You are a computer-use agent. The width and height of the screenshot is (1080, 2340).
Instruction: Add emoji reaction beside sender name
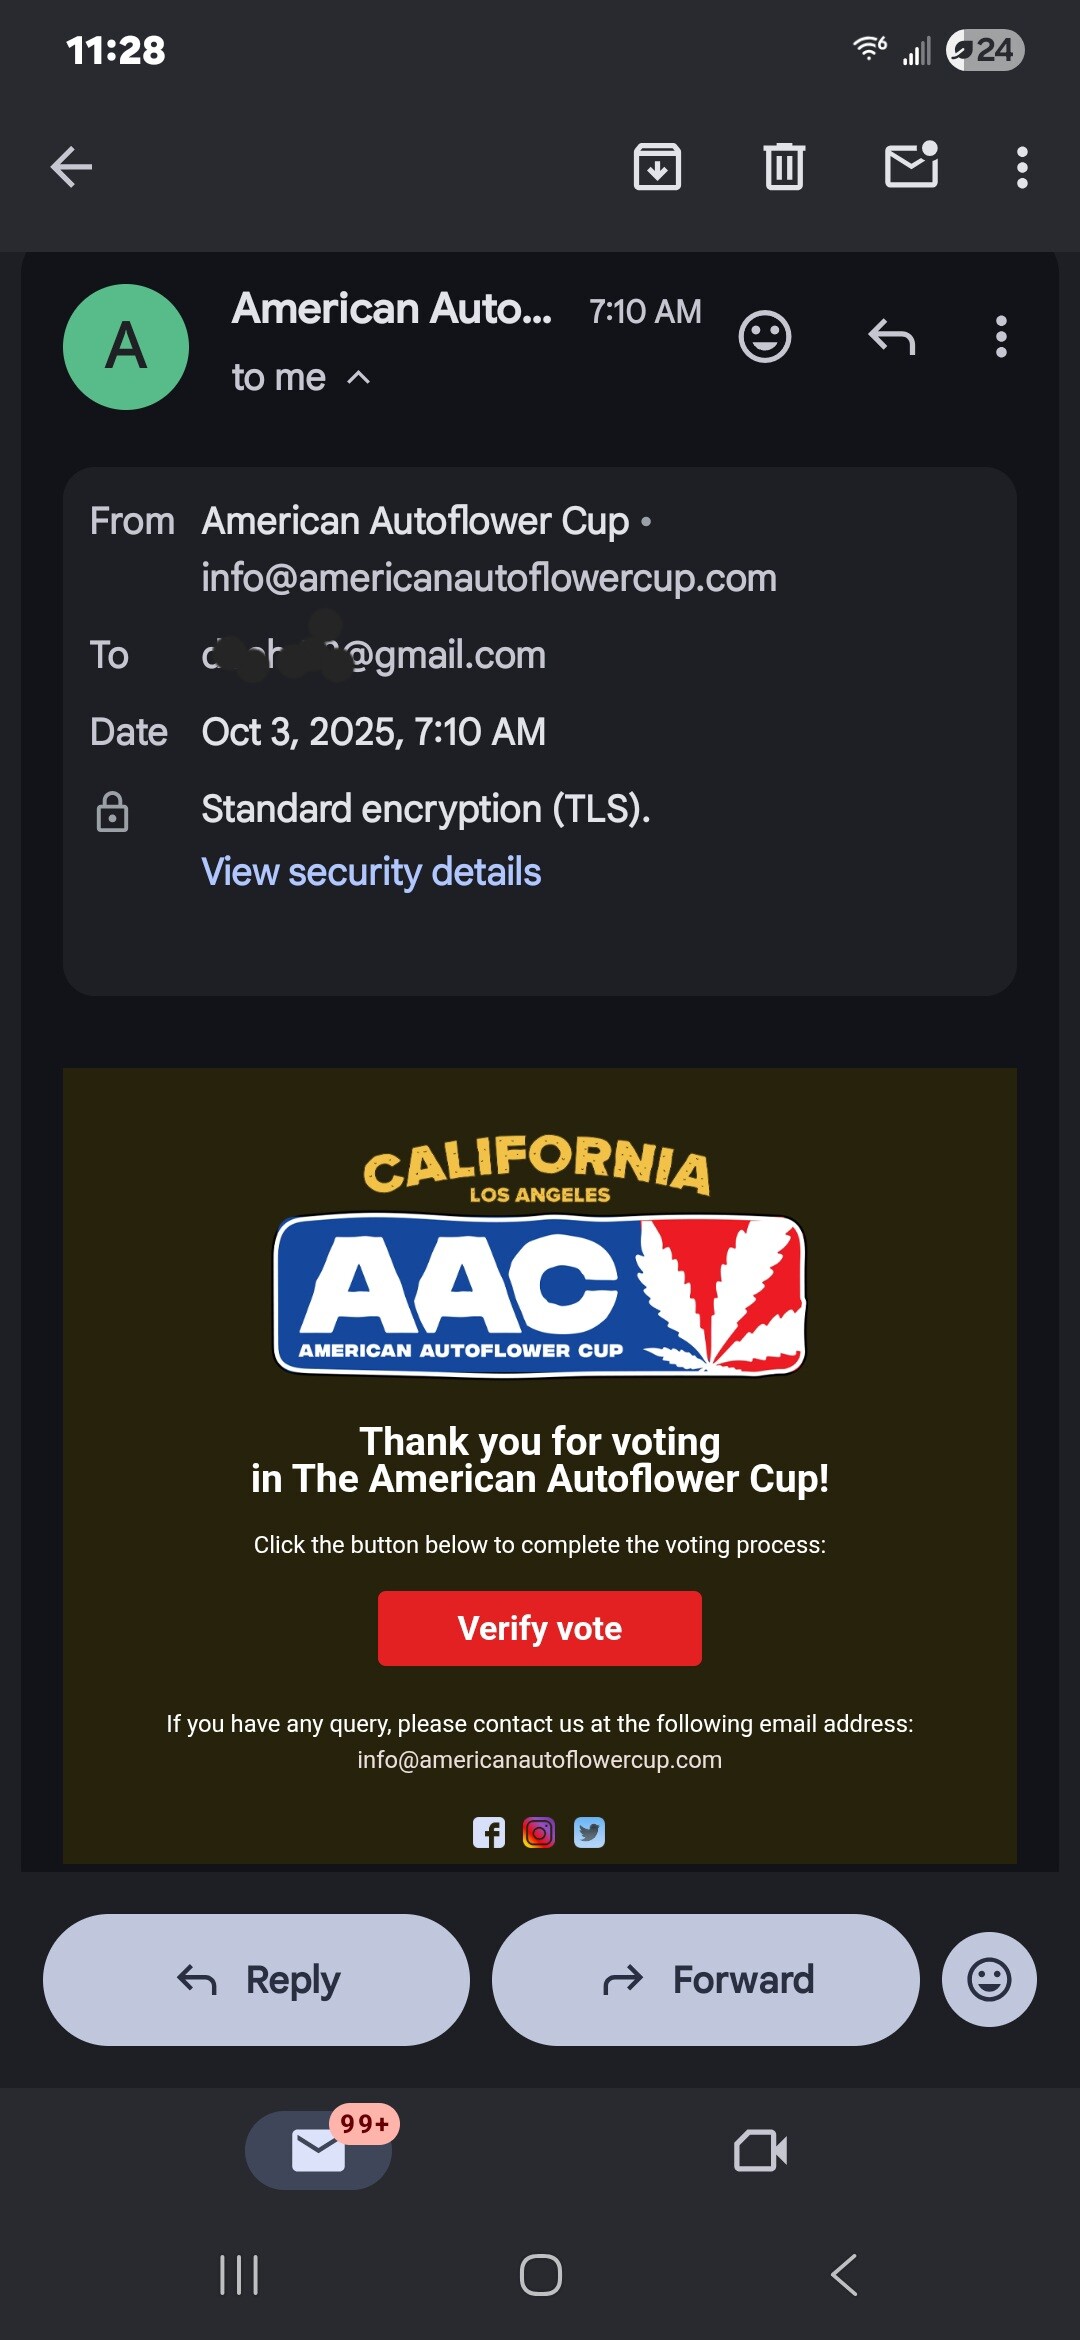click(765, 337)
